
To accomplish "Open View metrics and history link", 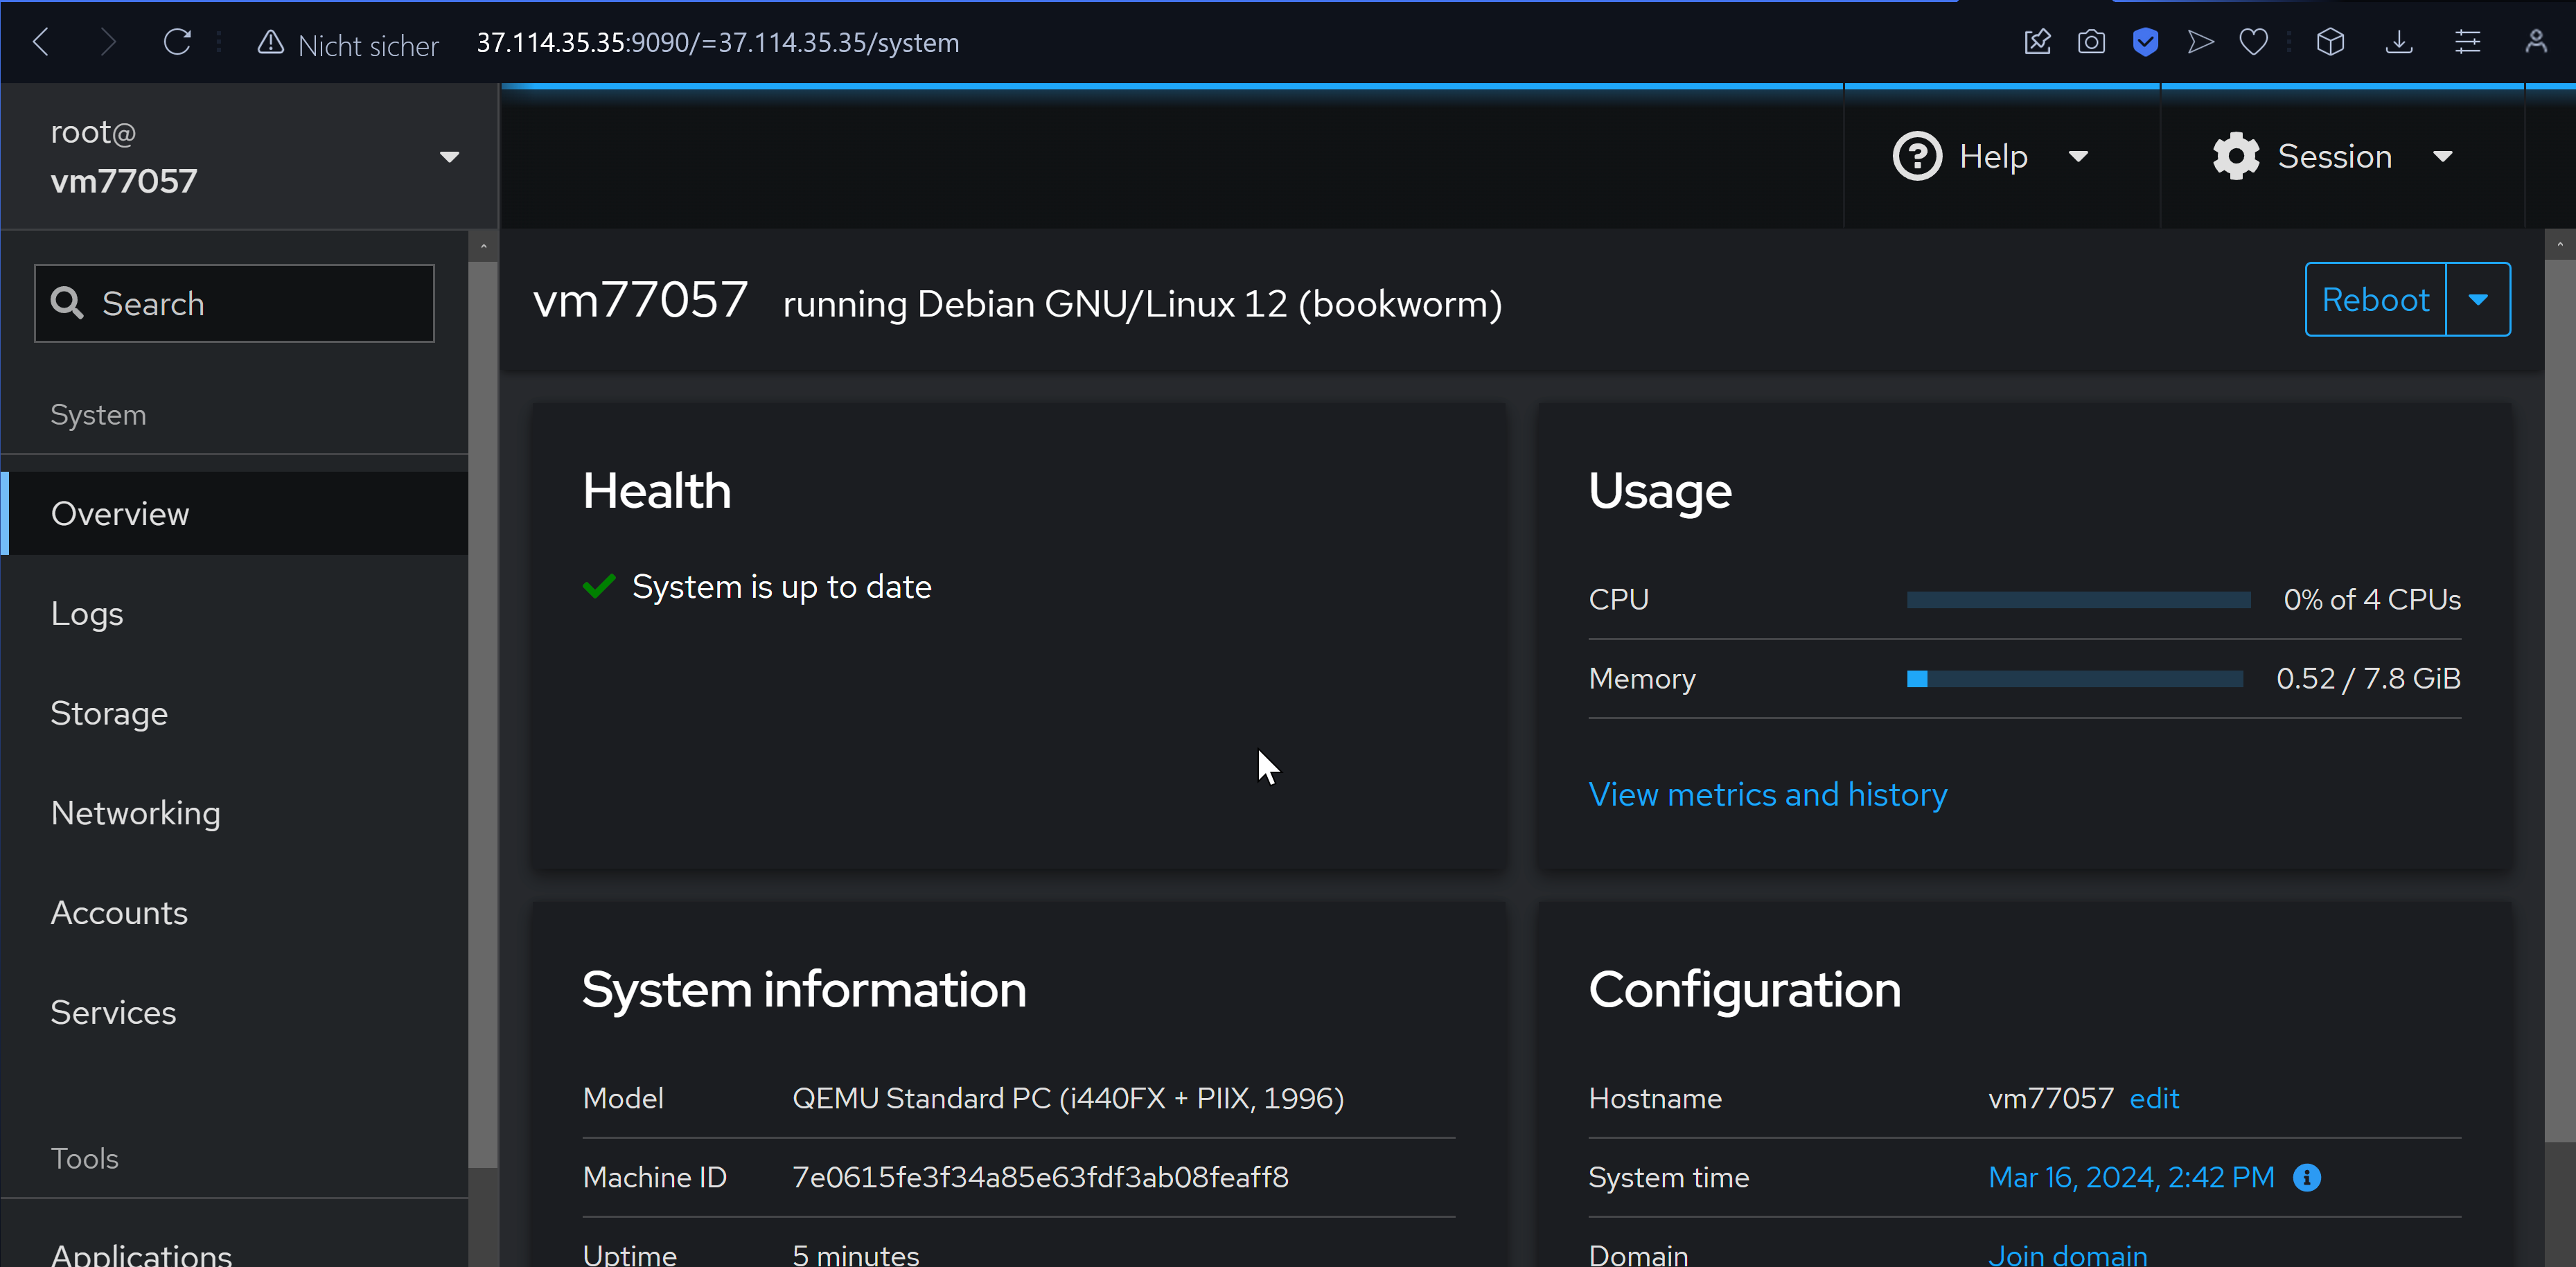I will click(1767, 794).
